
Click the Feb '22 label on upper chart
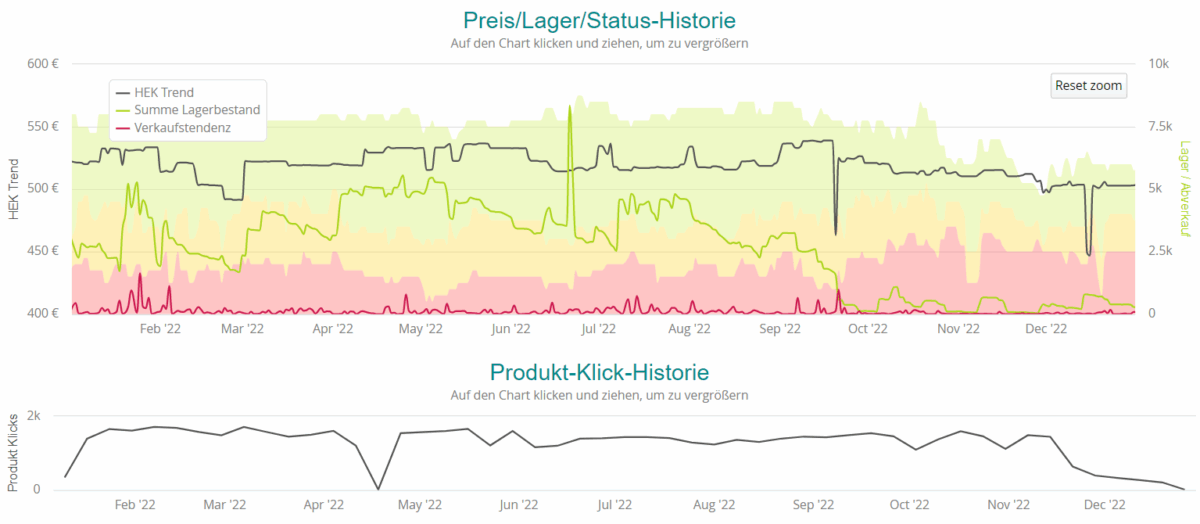(160, 328)
